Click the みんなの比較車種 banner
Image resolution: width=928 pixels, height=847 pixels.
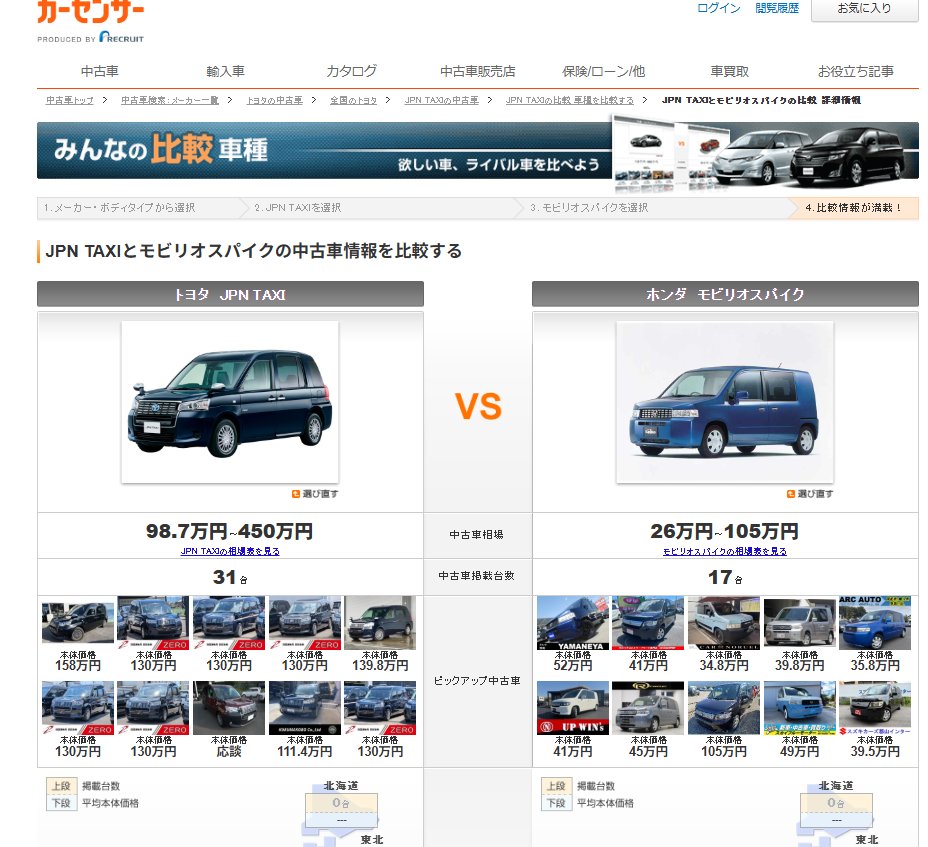point(478,150)
